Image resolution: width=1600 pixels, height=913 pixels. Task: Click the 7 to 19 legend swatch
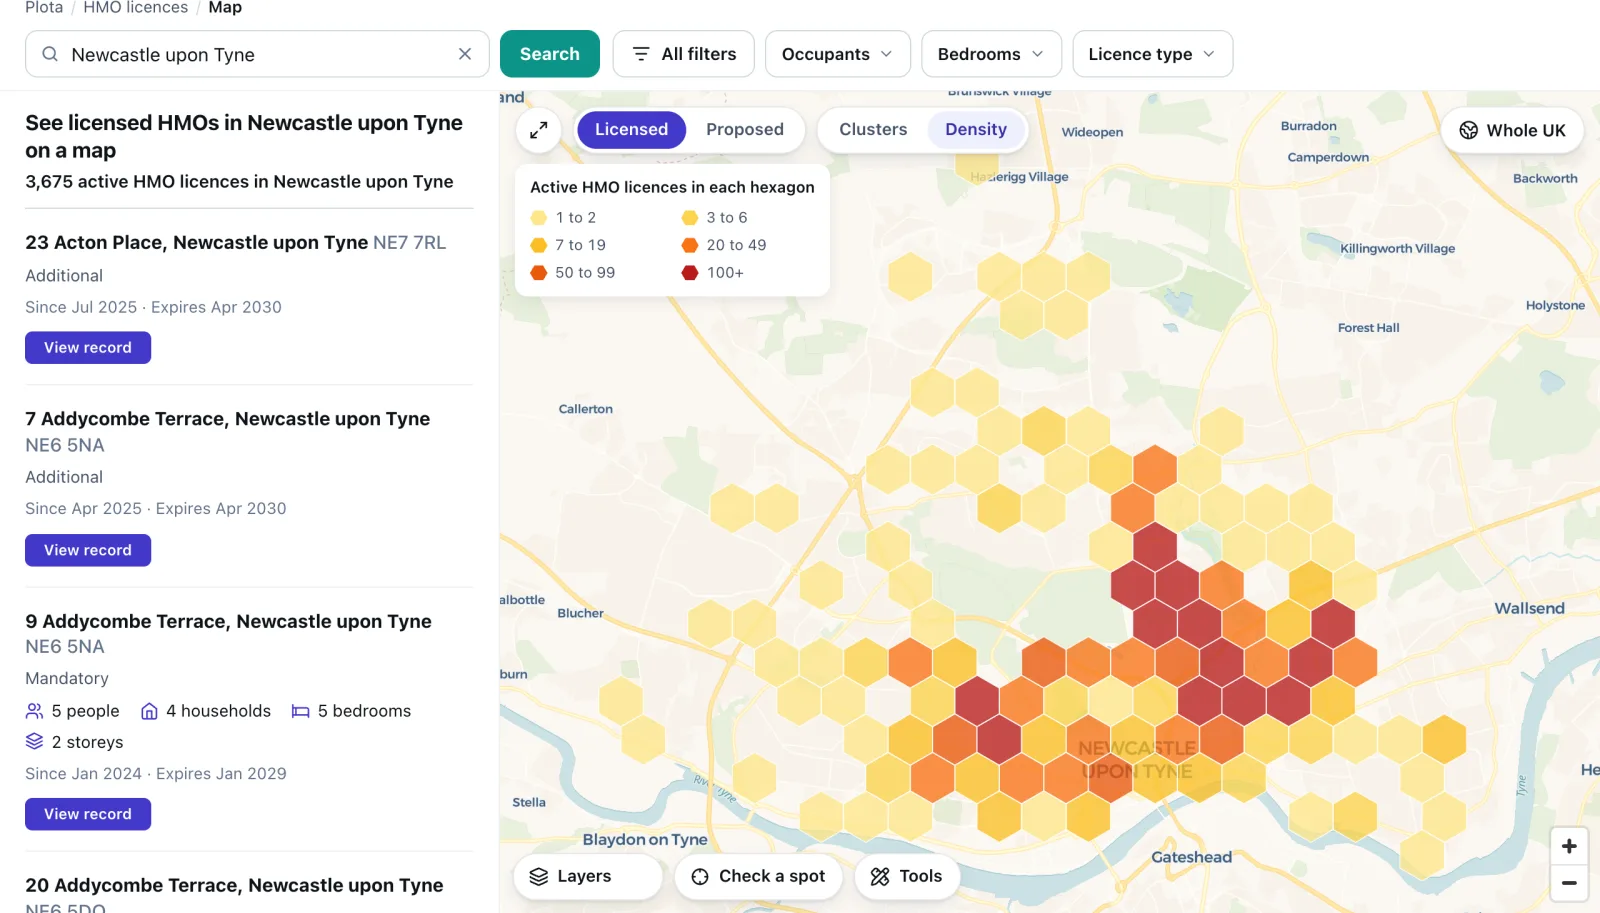539,245
